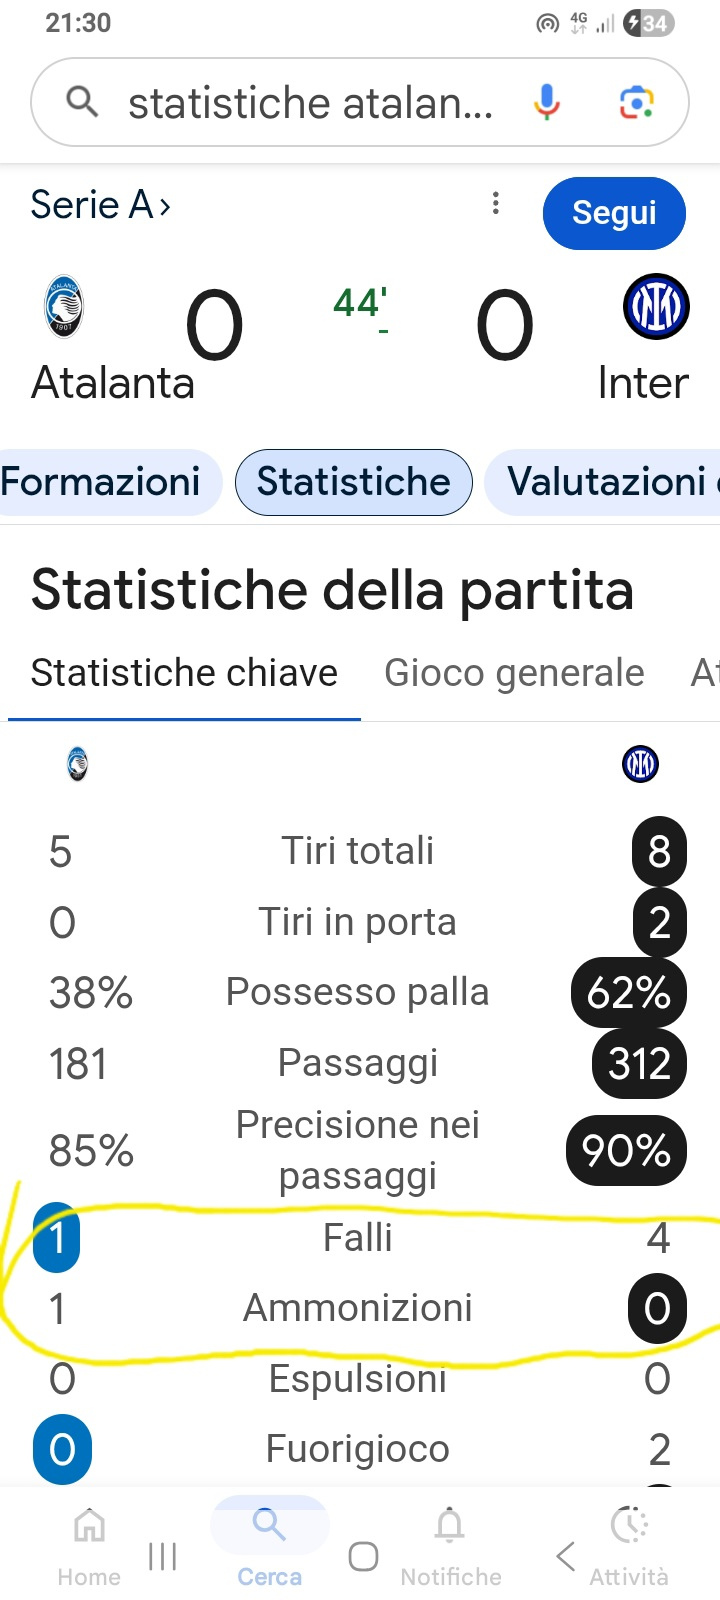Select the Statistiche chiave tab
This screenshot has width=720, height=1600.
(x=184, y=673)
